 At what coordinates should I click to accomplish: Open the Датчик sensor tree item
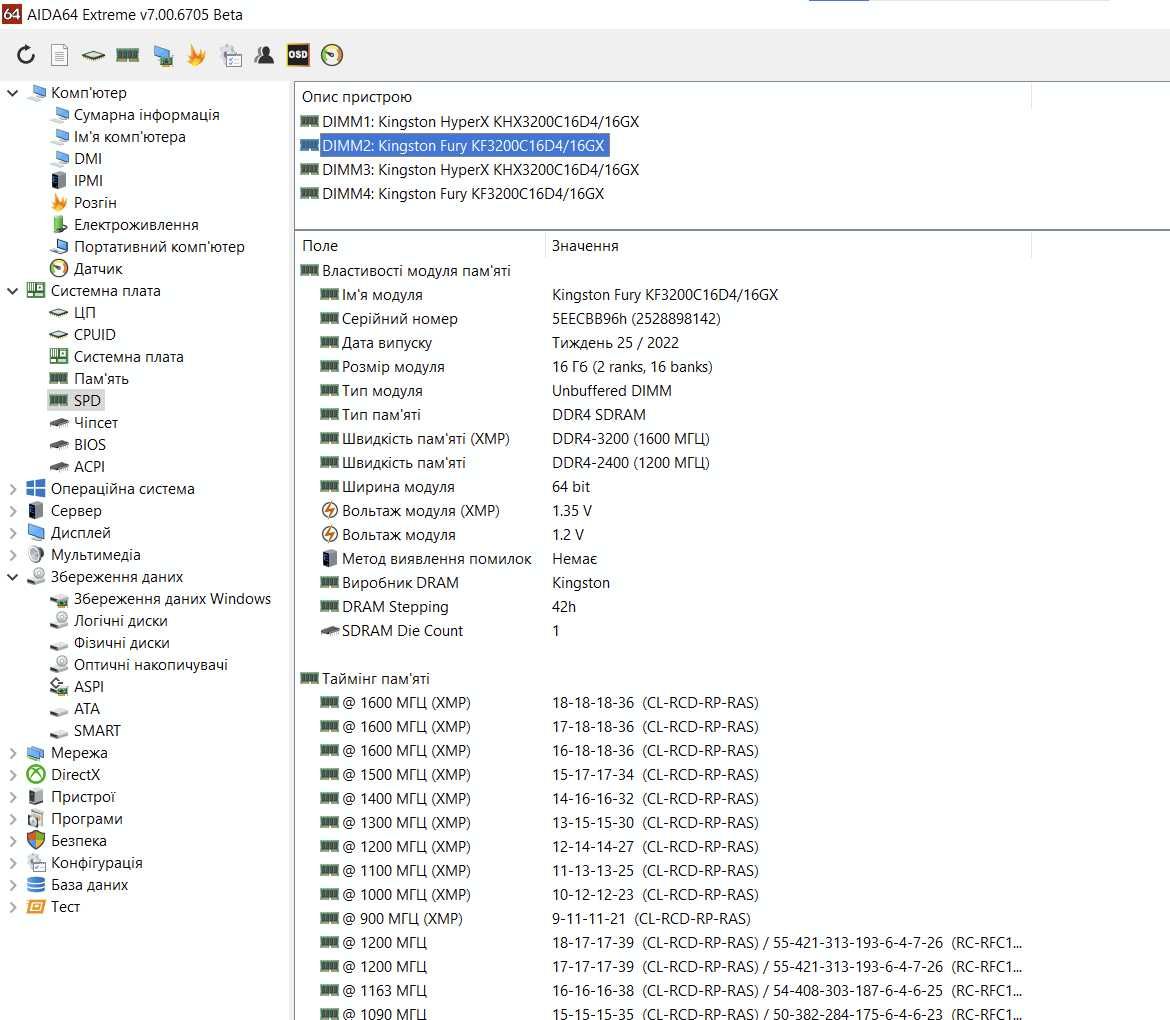(98, 269)
